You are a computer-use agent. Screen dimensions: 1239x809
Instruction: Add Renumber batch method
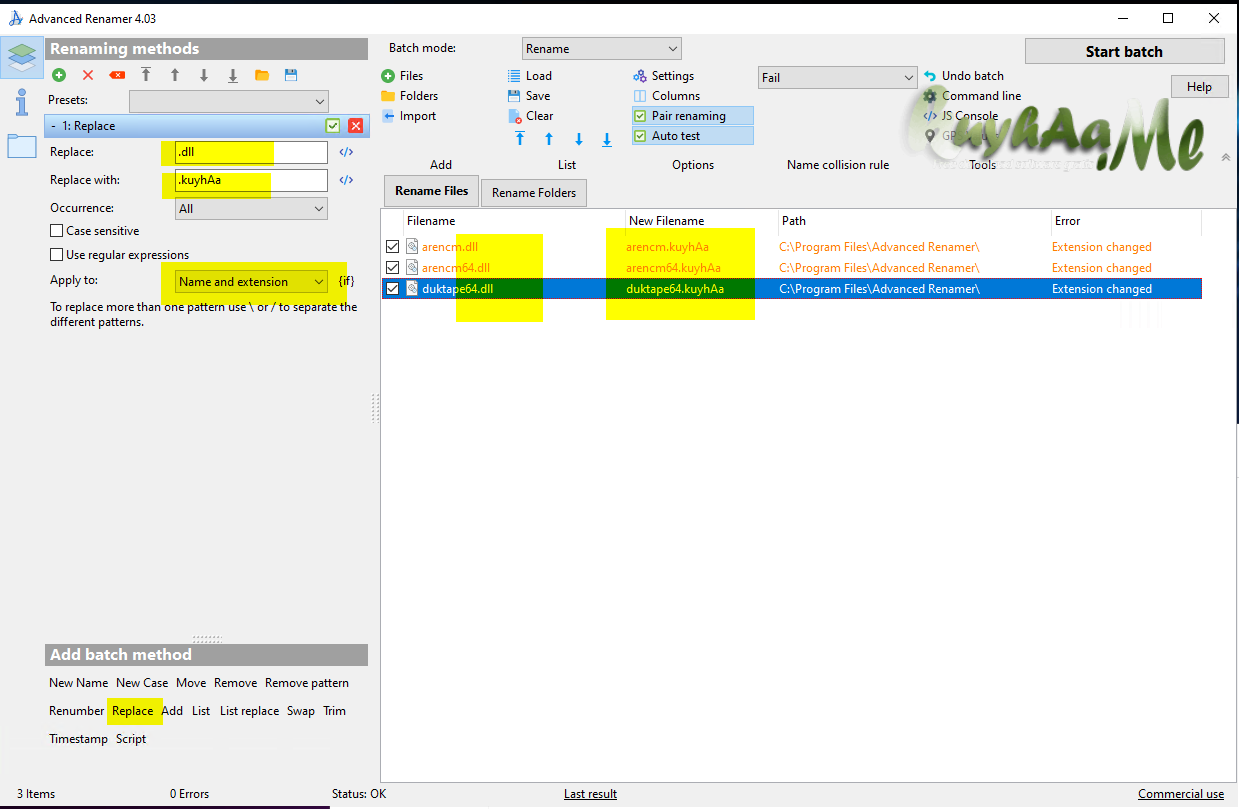coord(76,711)
